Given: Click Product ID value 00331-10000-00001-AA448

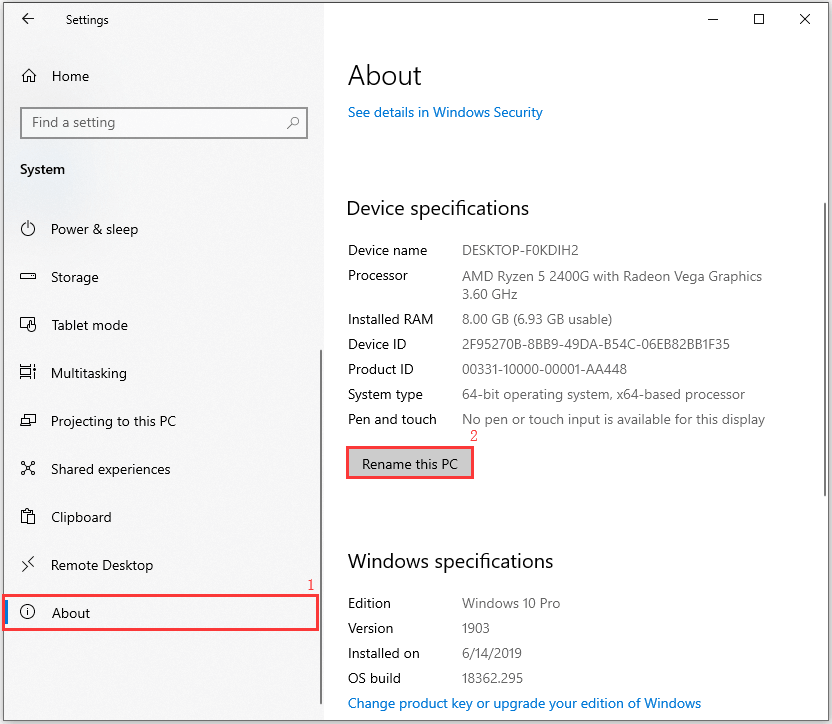Looking at the screenshot, I should pos(544,369).
